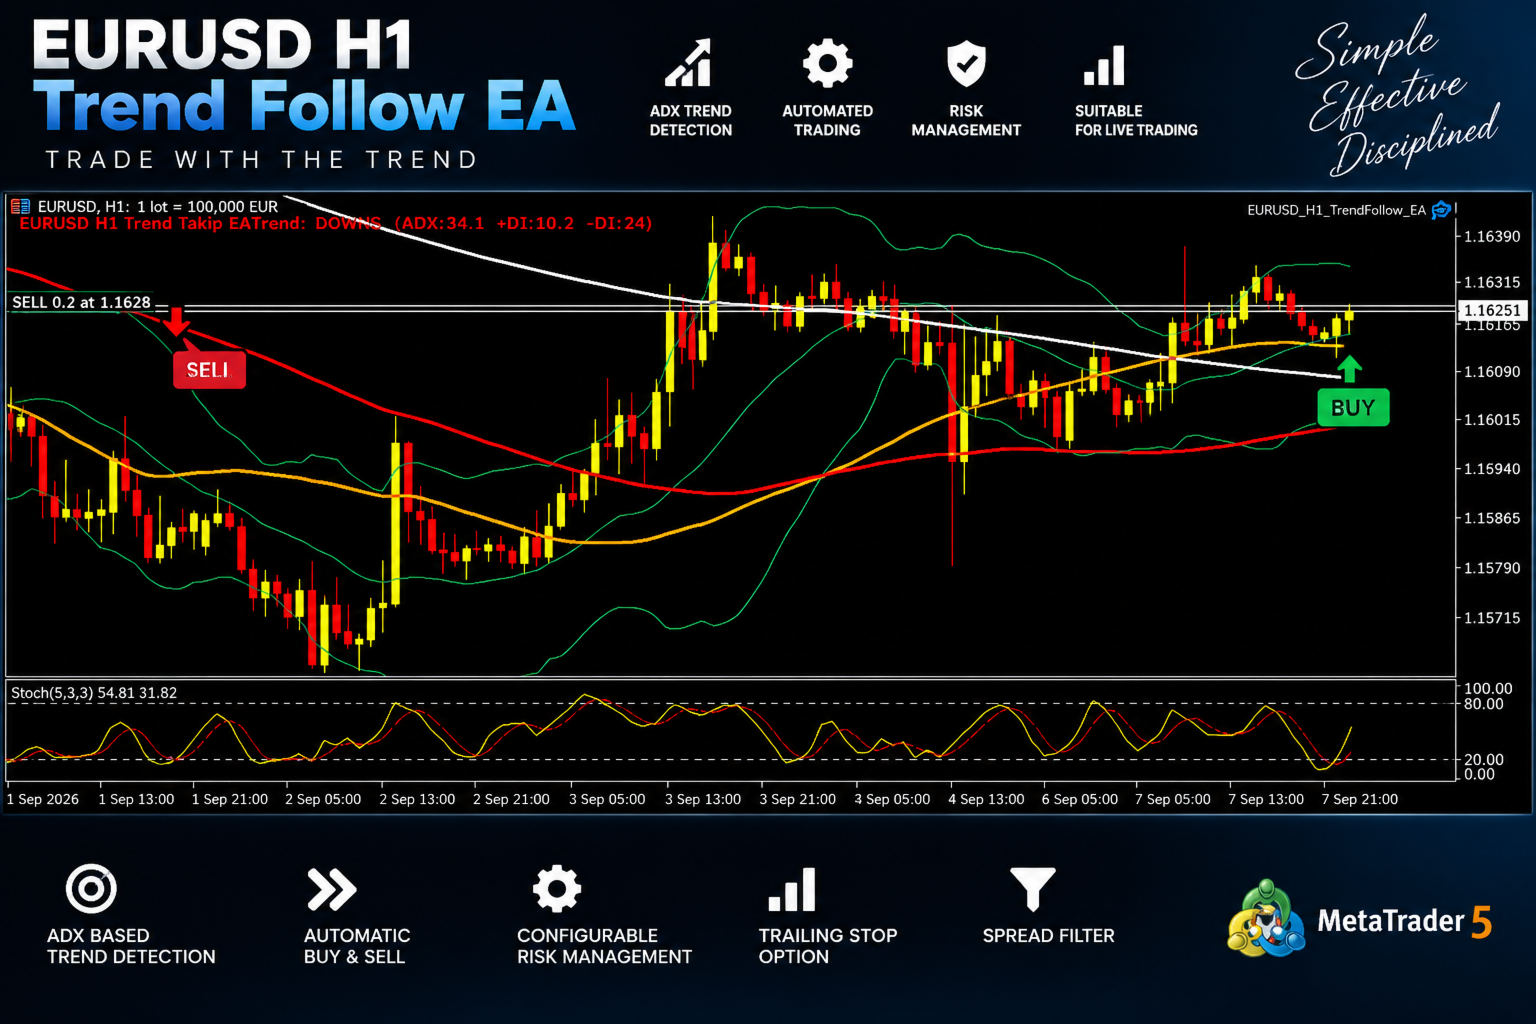Click the Trend Follow EA title
1536x1024 pixels.
304,107
